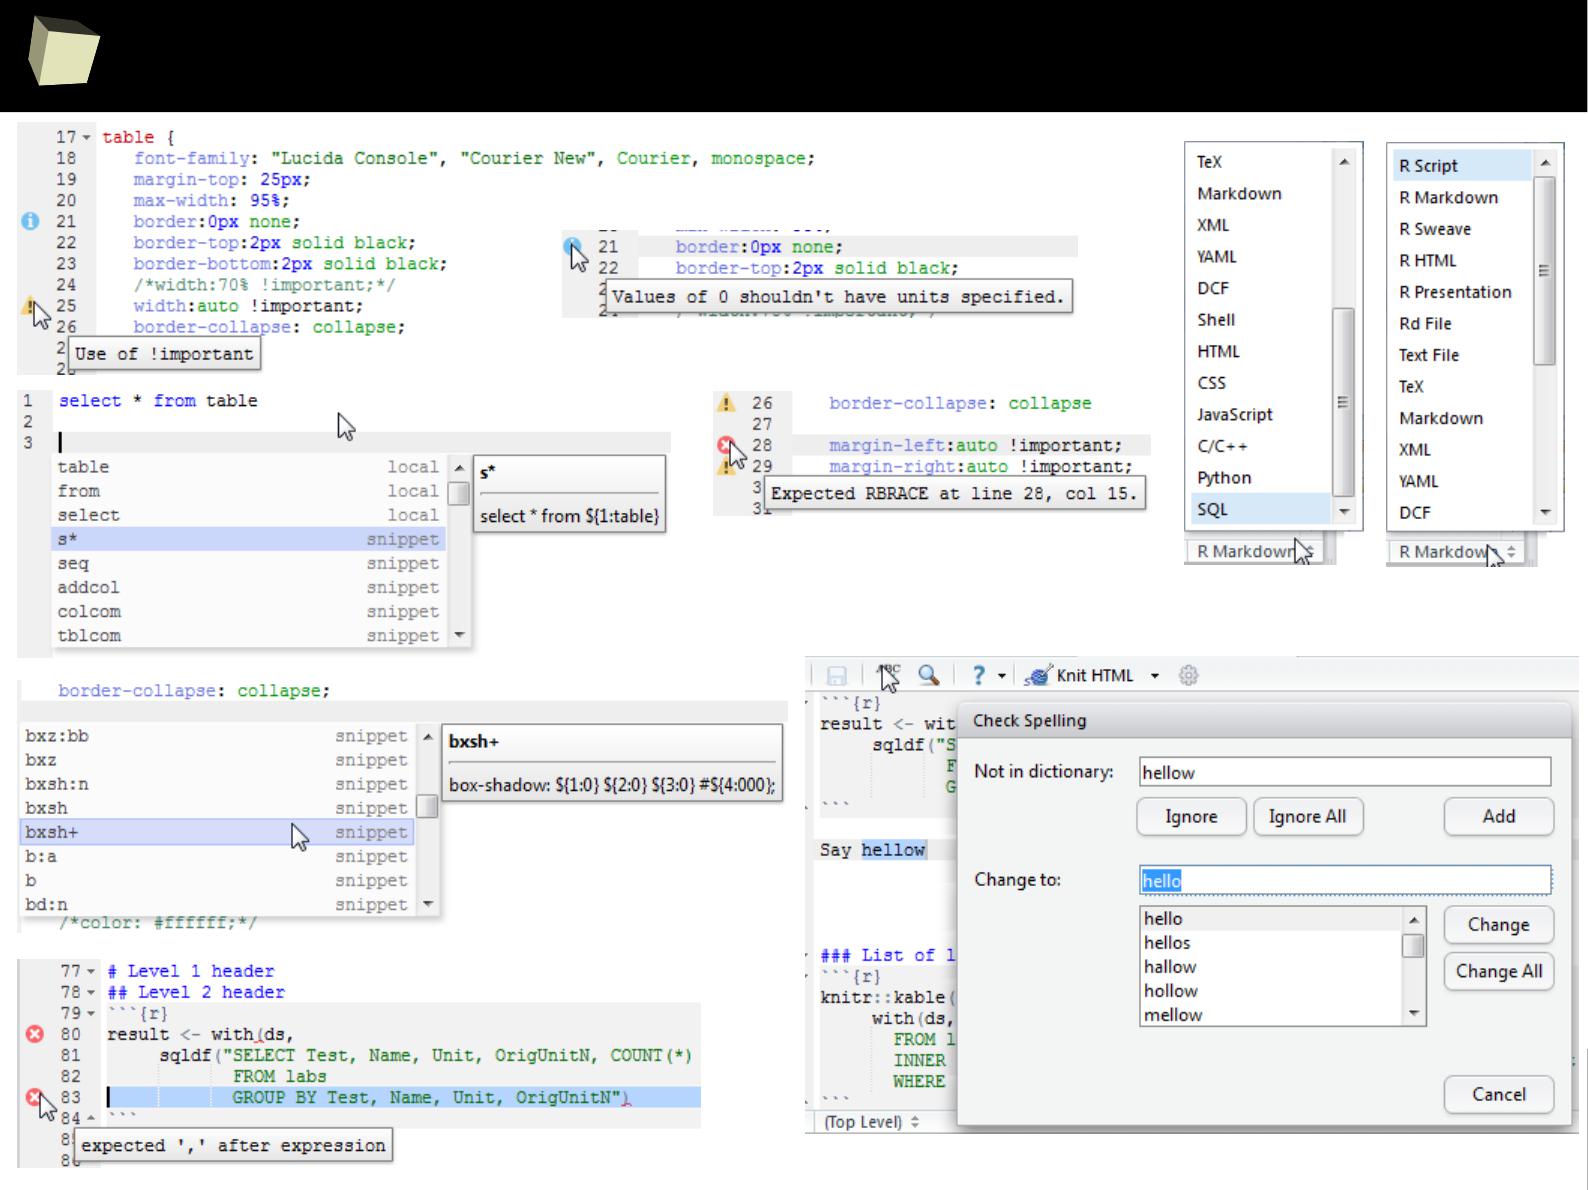Click the red error marker on line 83
1588x1190 pixels.
(34, 1097)
